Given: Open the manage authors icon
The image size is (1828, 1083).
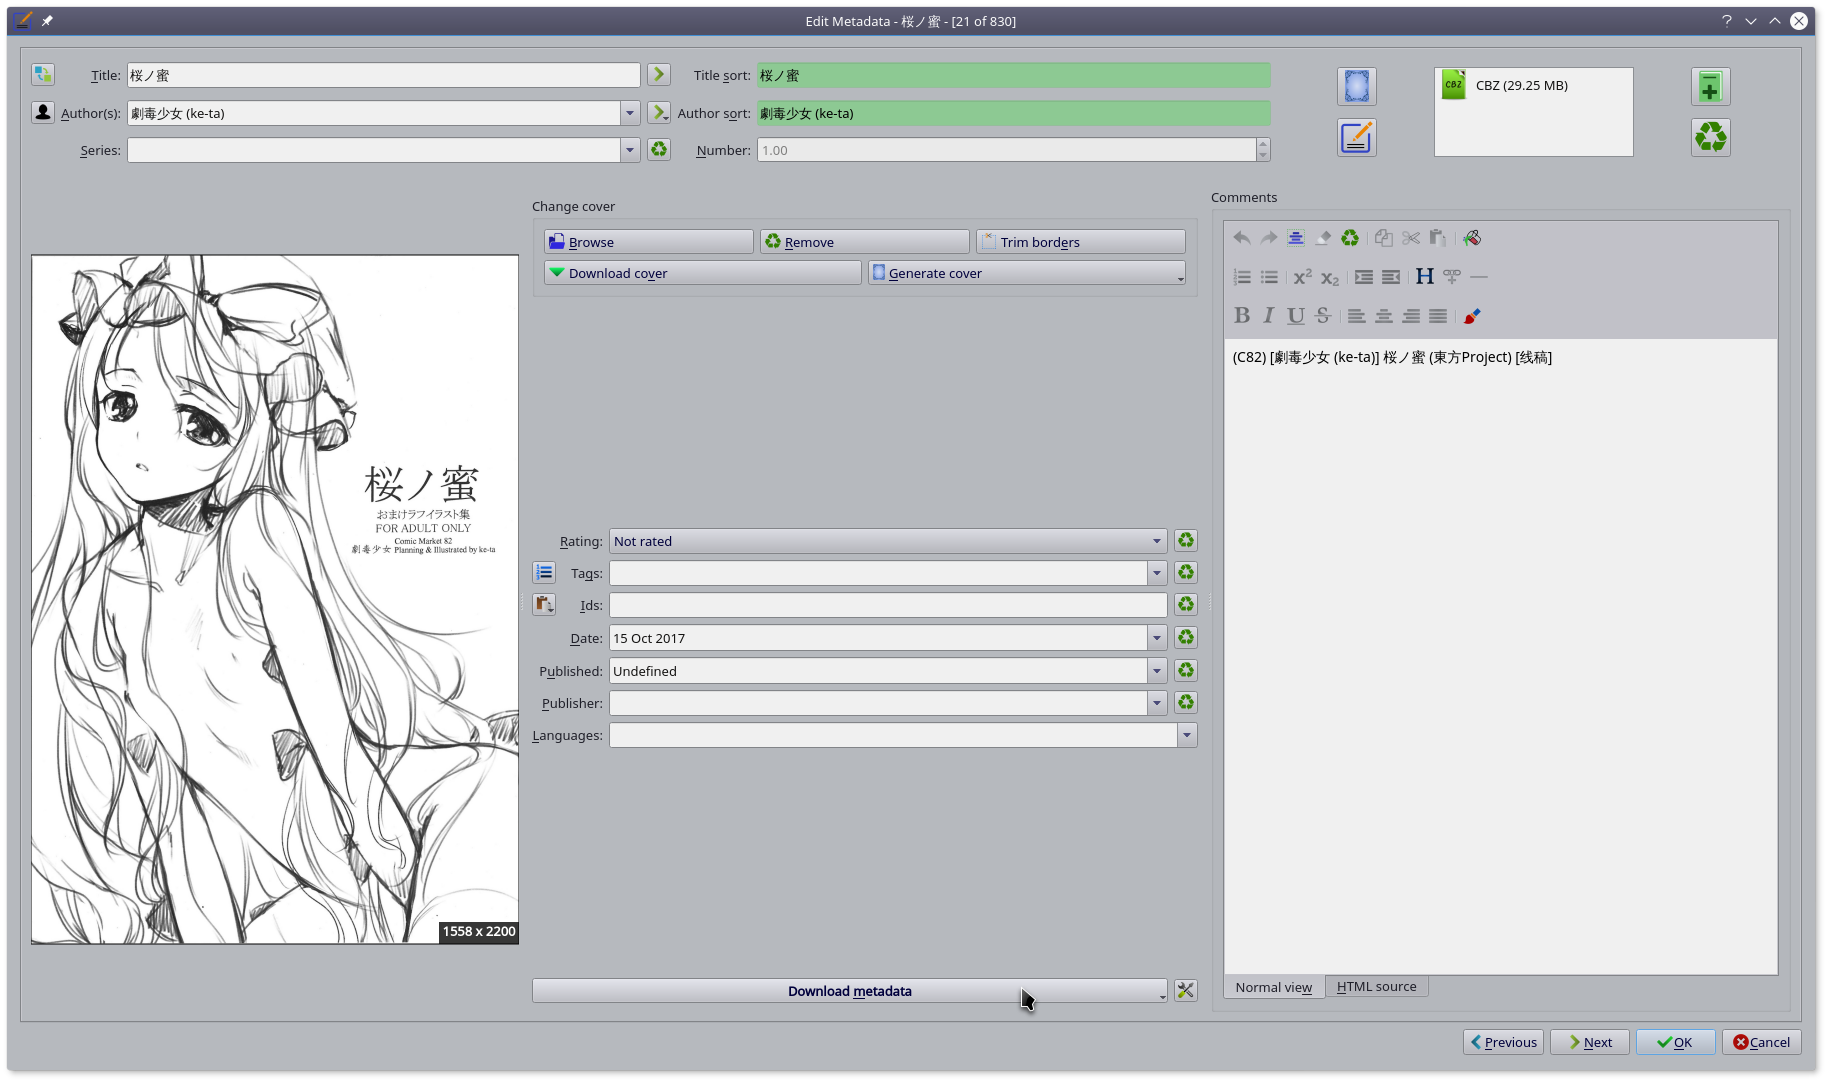Looking at the screenshot, I should coord(42,113).
